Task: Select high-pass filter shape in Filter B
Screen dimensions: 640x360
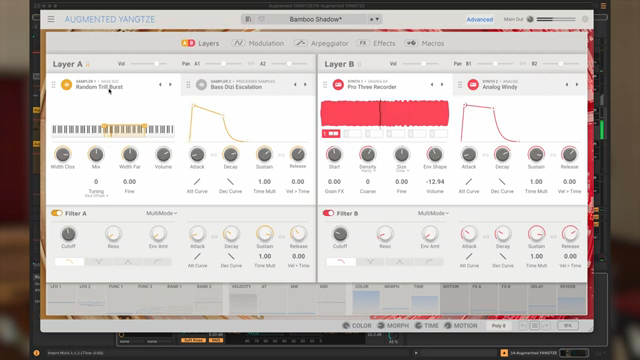Action: coord(429,262)
